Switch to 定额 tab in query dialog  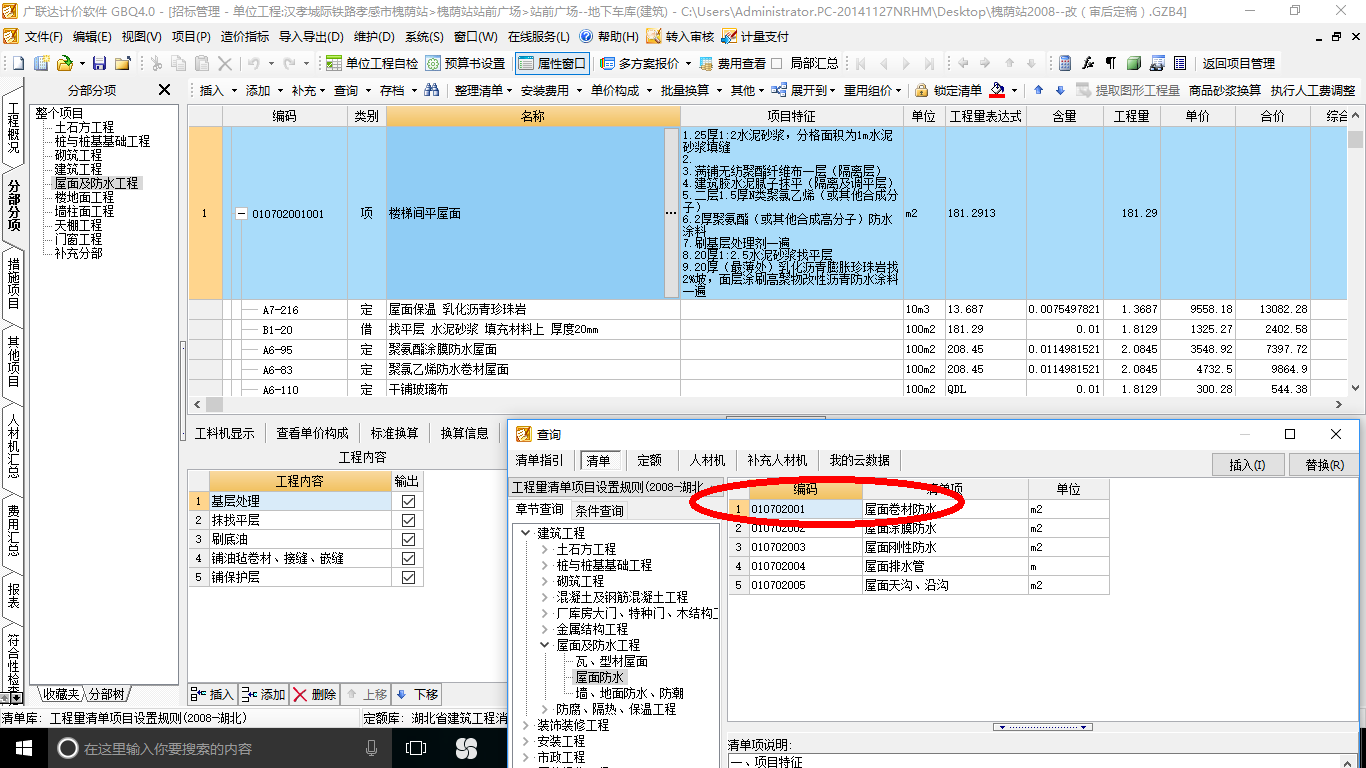(650, 460)
